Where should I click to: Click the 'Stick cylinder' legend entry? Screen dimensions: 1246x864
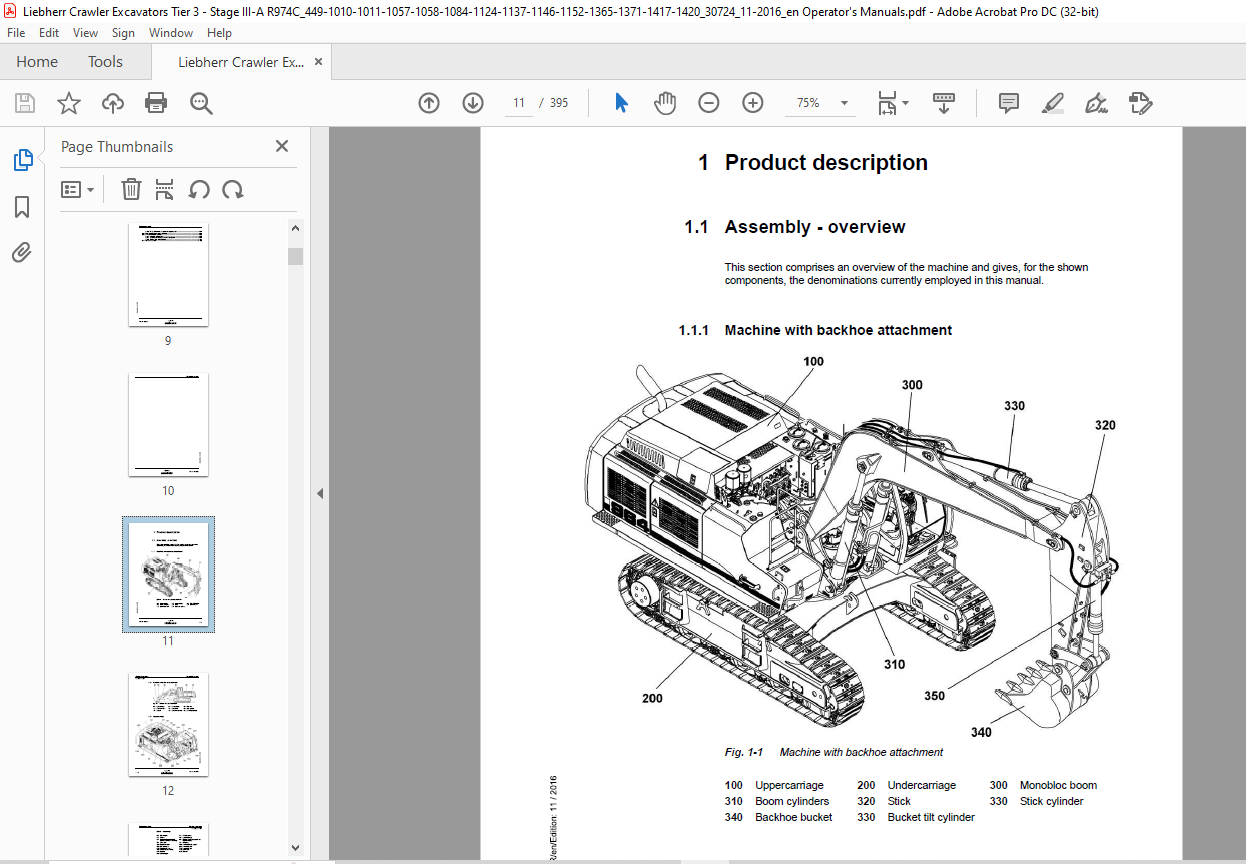tap(1051, 801)
